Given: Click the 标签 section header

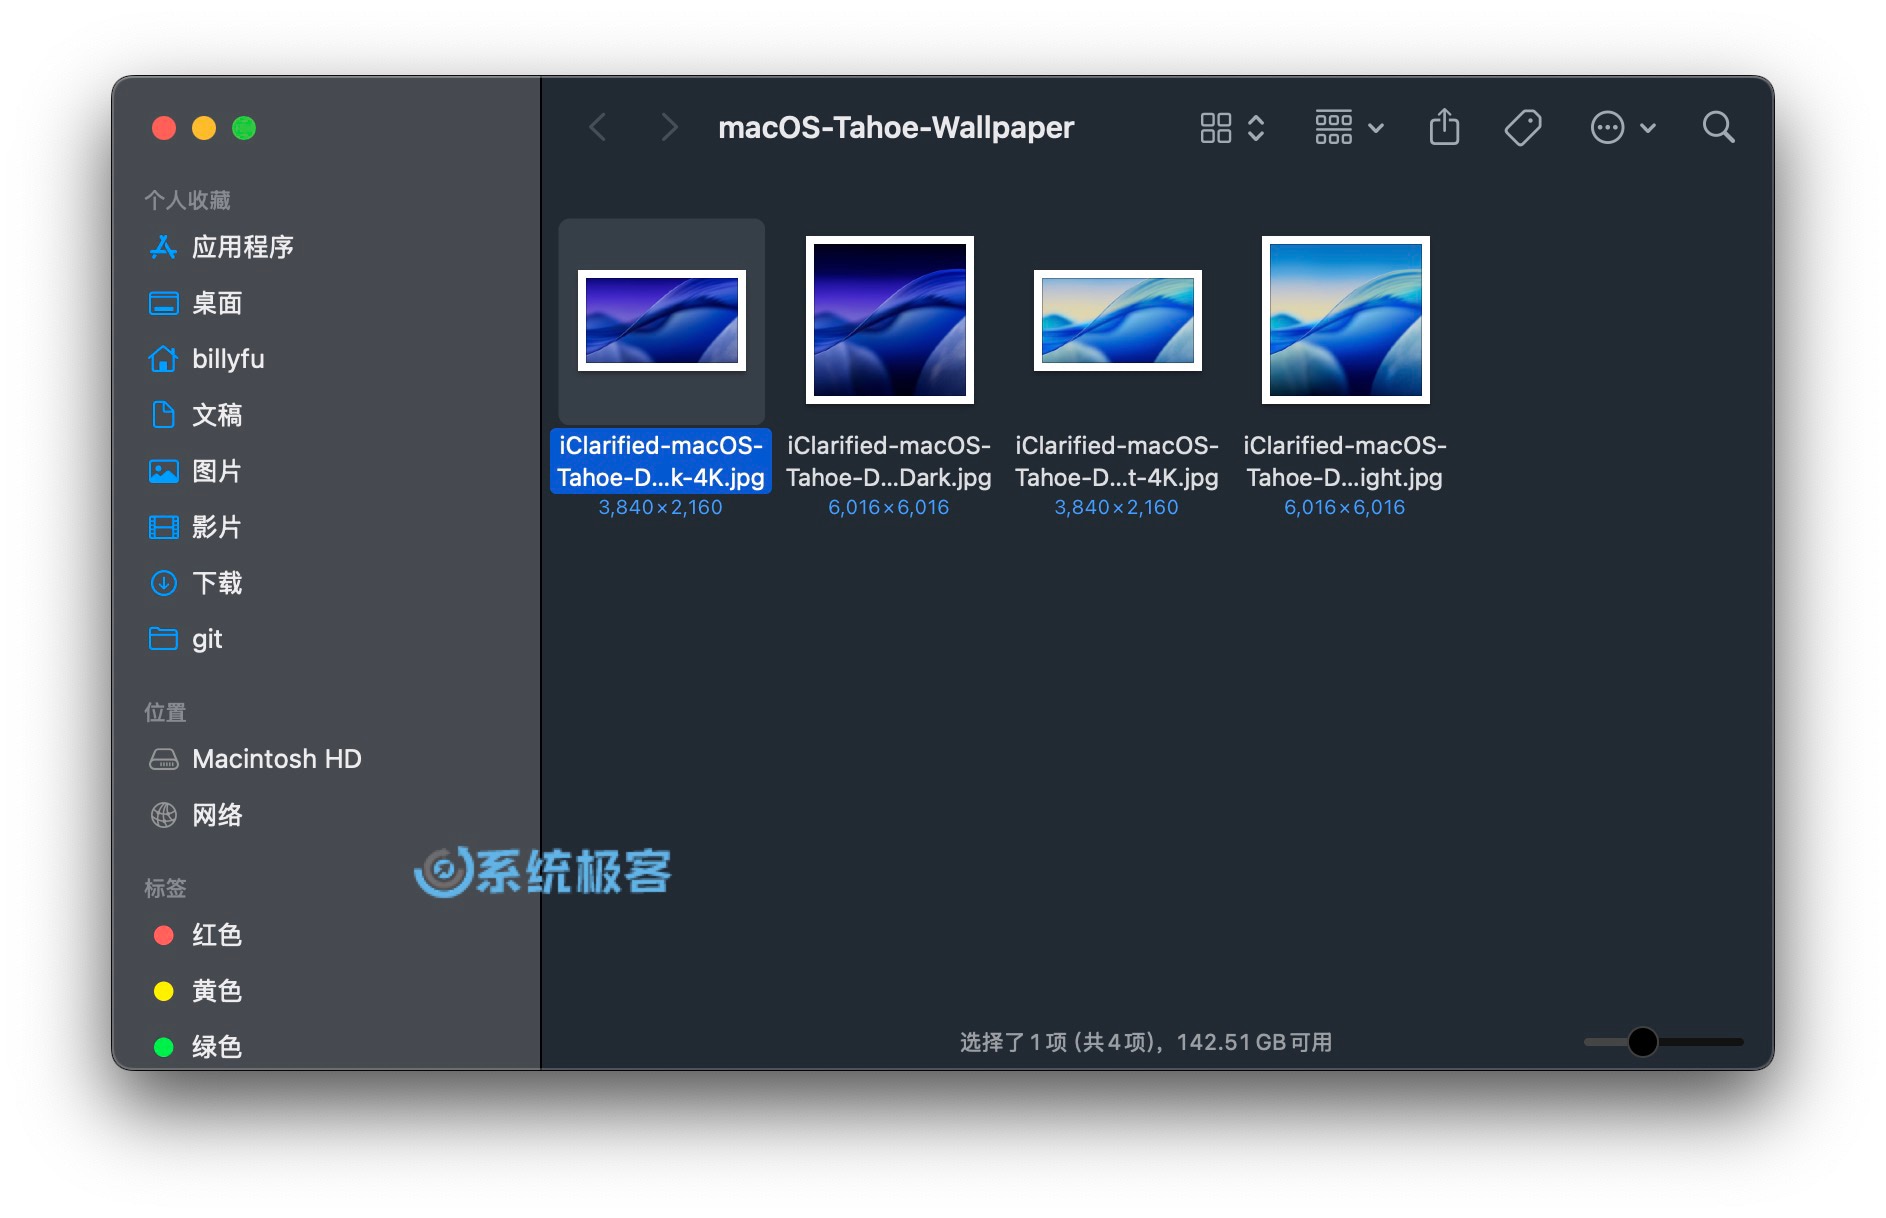Looking at the screenshot, I should (165, 888).
